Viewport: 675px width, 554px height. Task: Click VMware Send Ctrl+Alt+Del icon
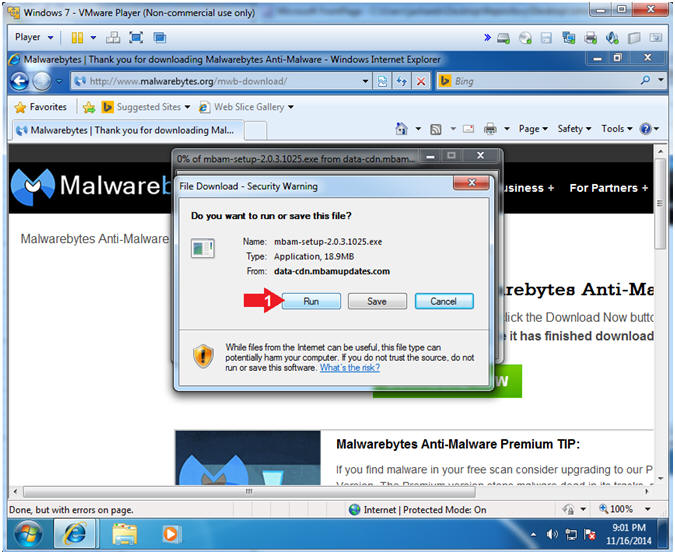[x=113, y=38]
